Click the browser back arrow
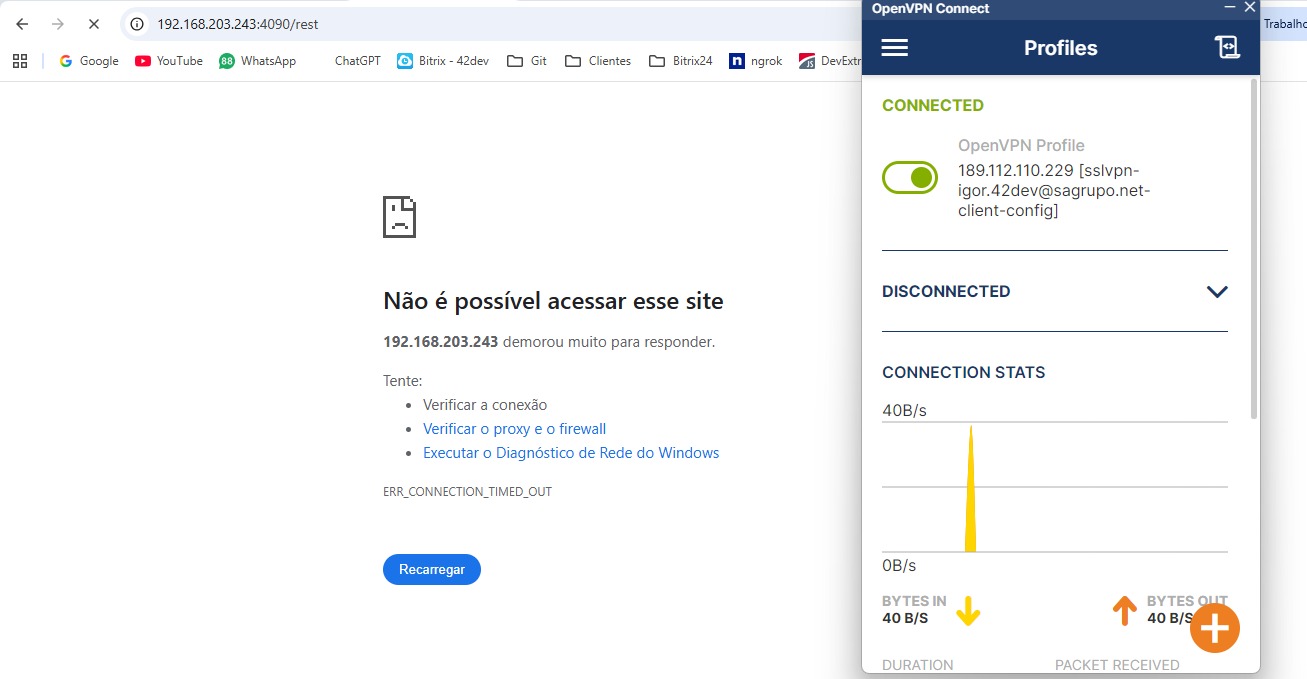This screenshot has height=679, width=1307. click(x=22, y=24)
